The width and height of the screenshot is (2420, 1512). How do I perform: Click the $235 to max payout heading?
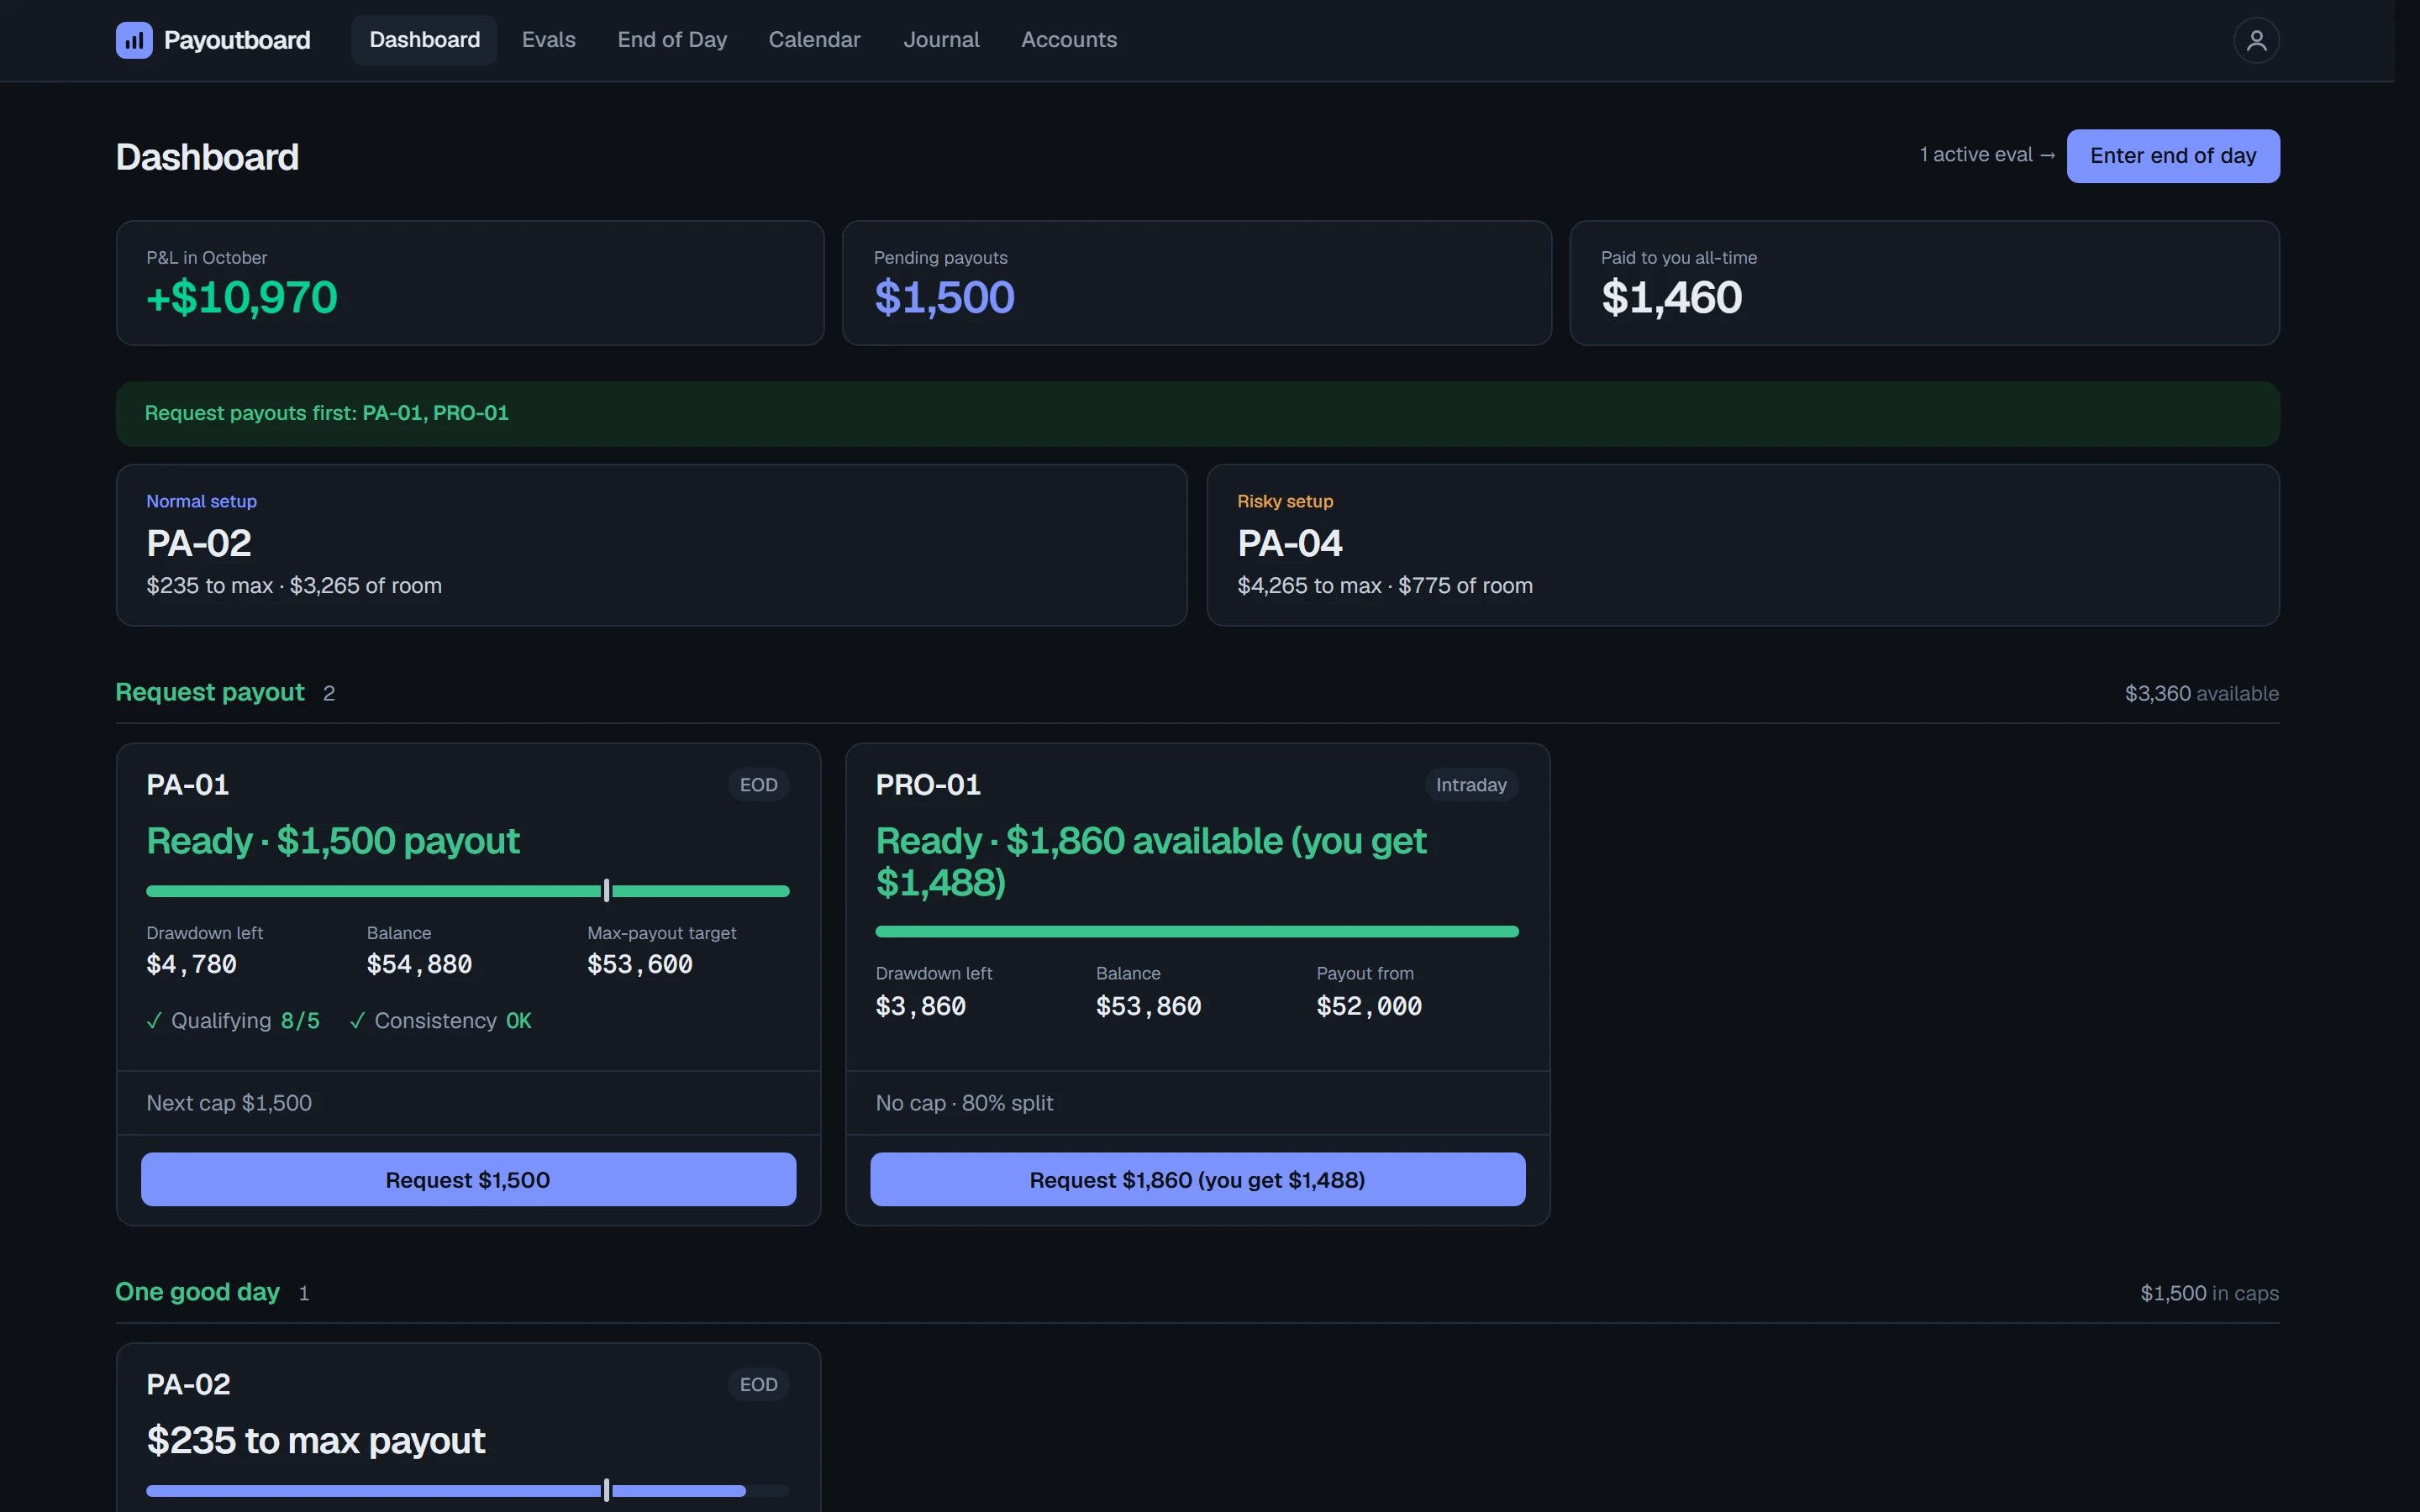click(316, 1441)
